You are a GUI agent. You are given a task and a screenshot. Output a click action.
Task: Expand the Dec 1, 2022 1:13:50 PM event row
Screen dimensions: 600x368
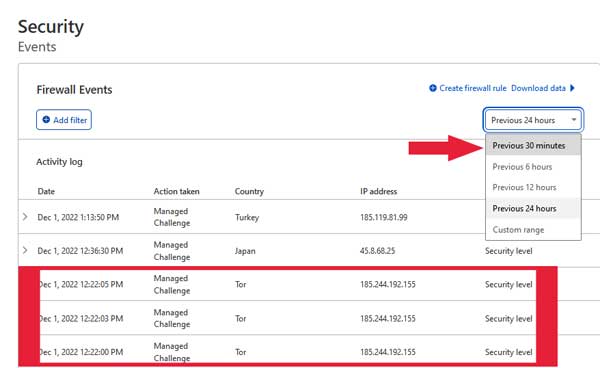click(x=25, y=217)
